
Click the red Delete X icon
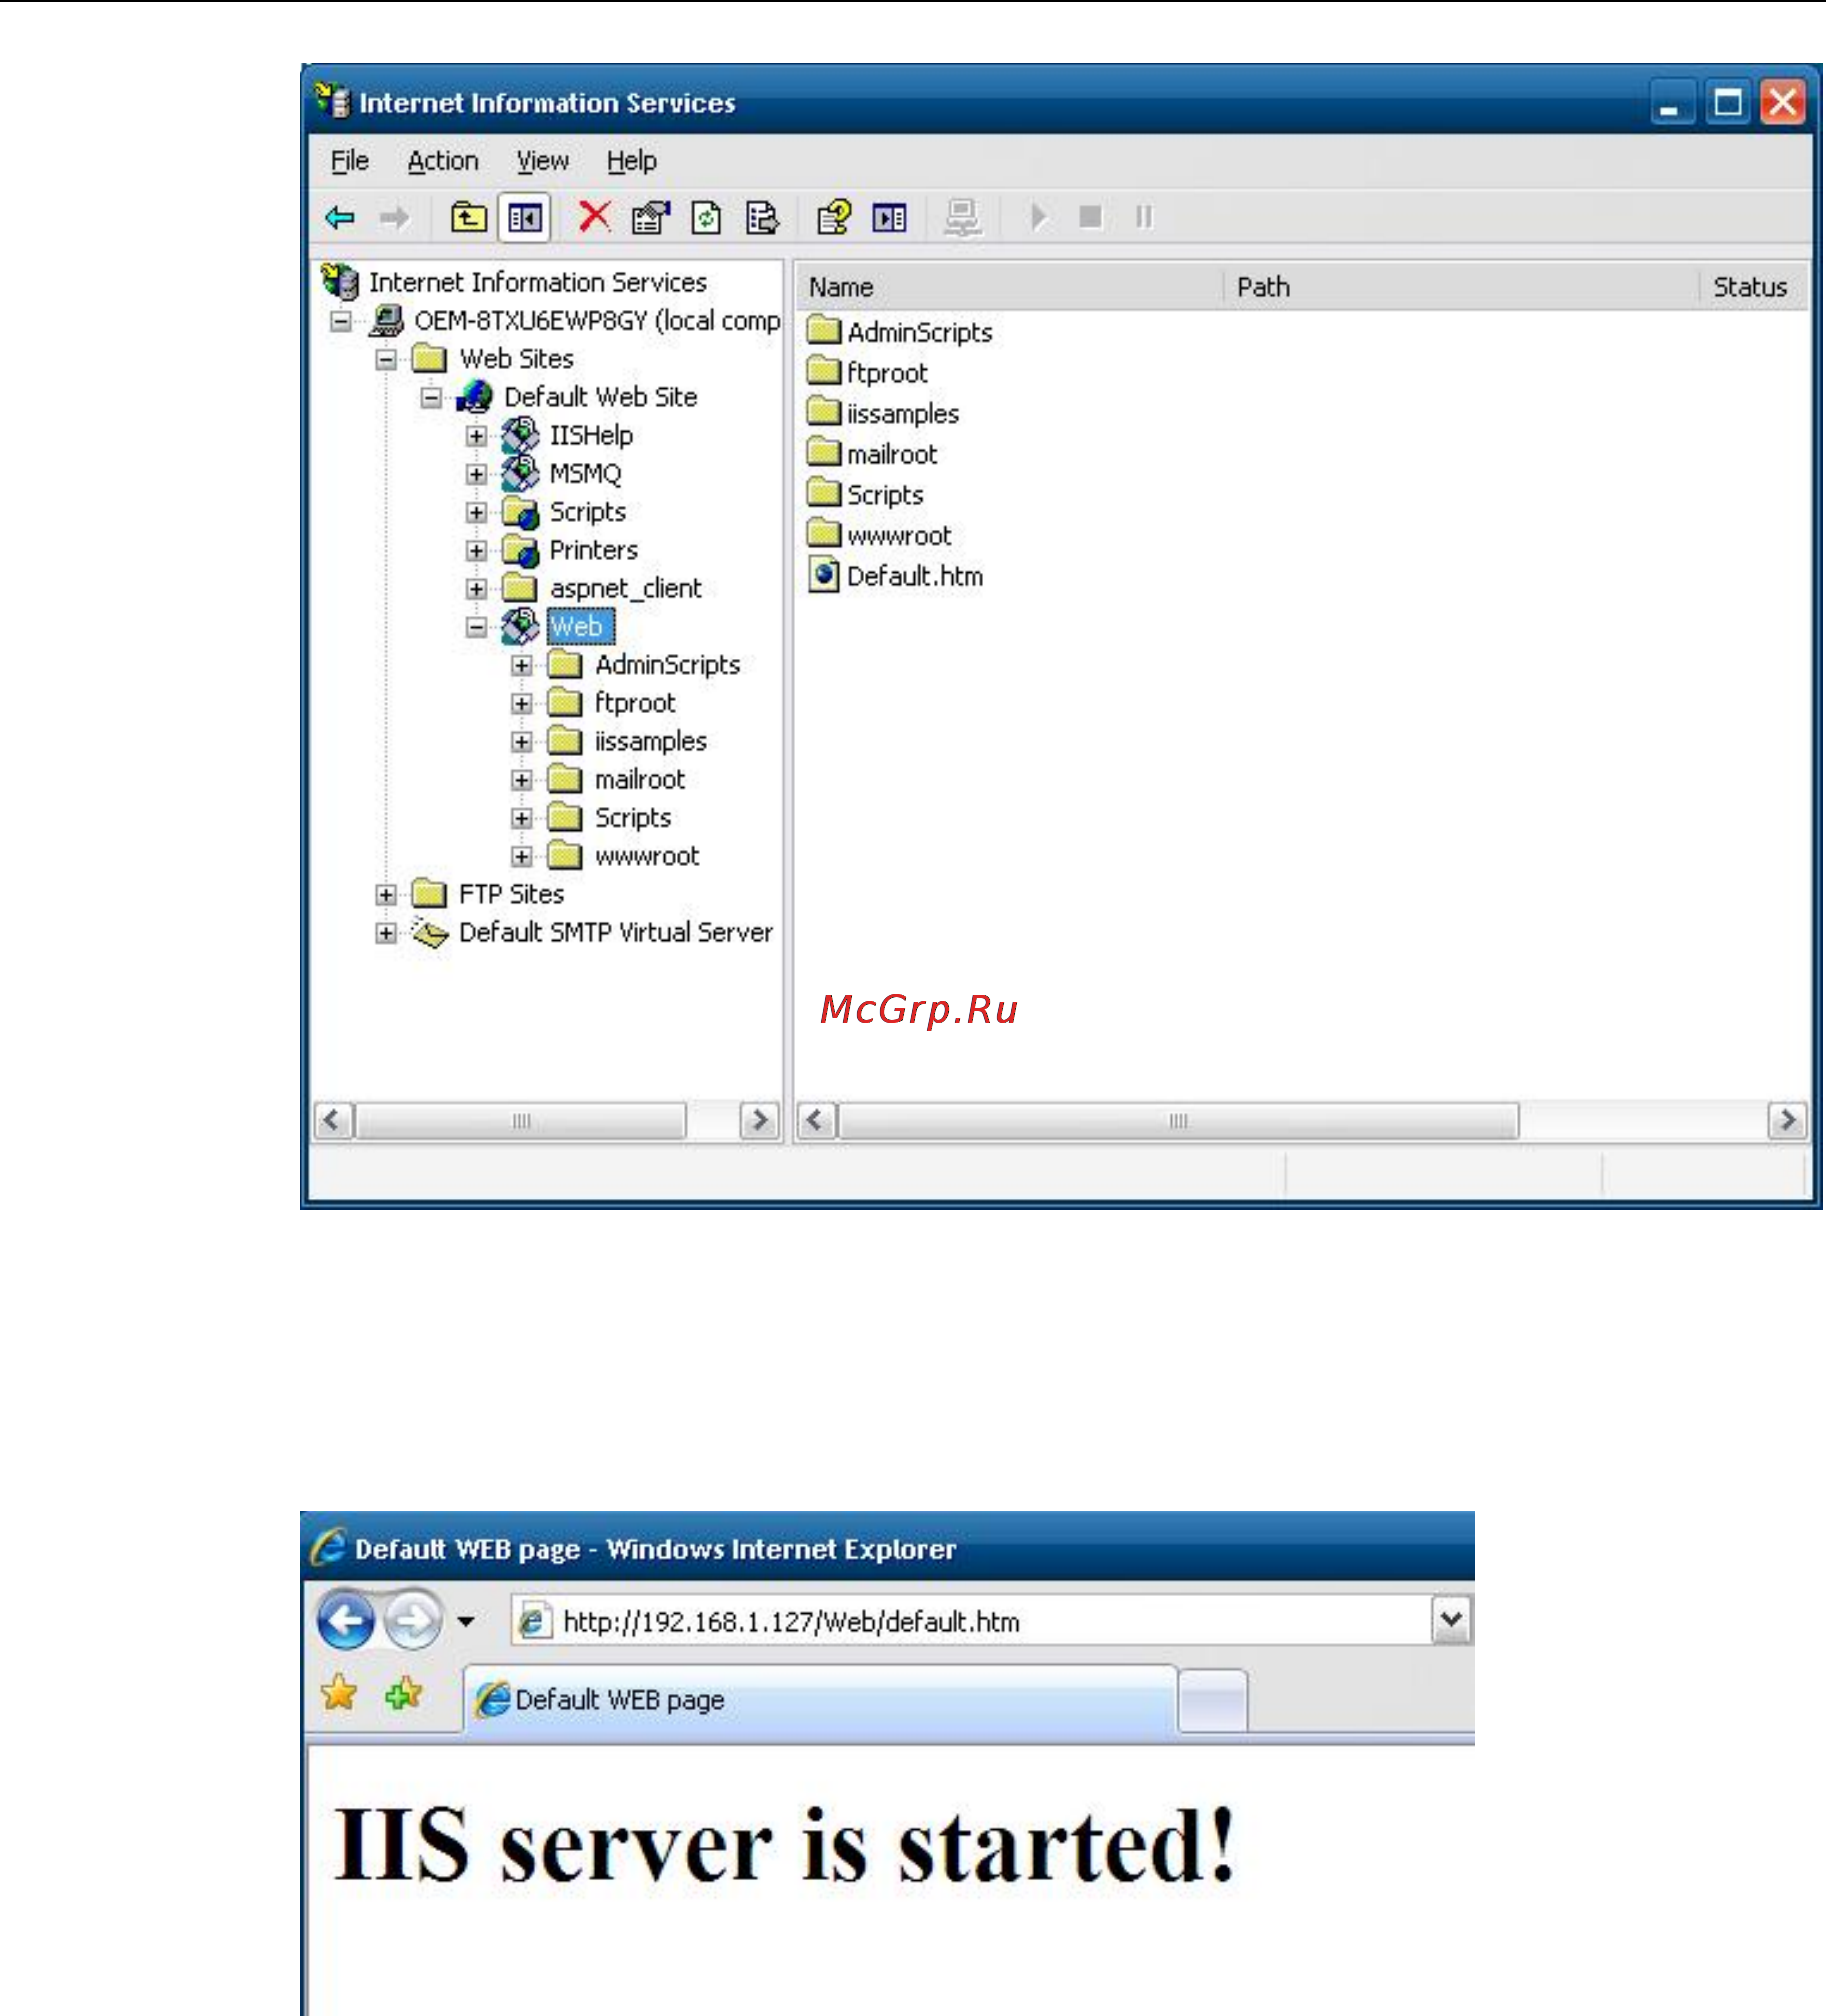click(594, 216)
